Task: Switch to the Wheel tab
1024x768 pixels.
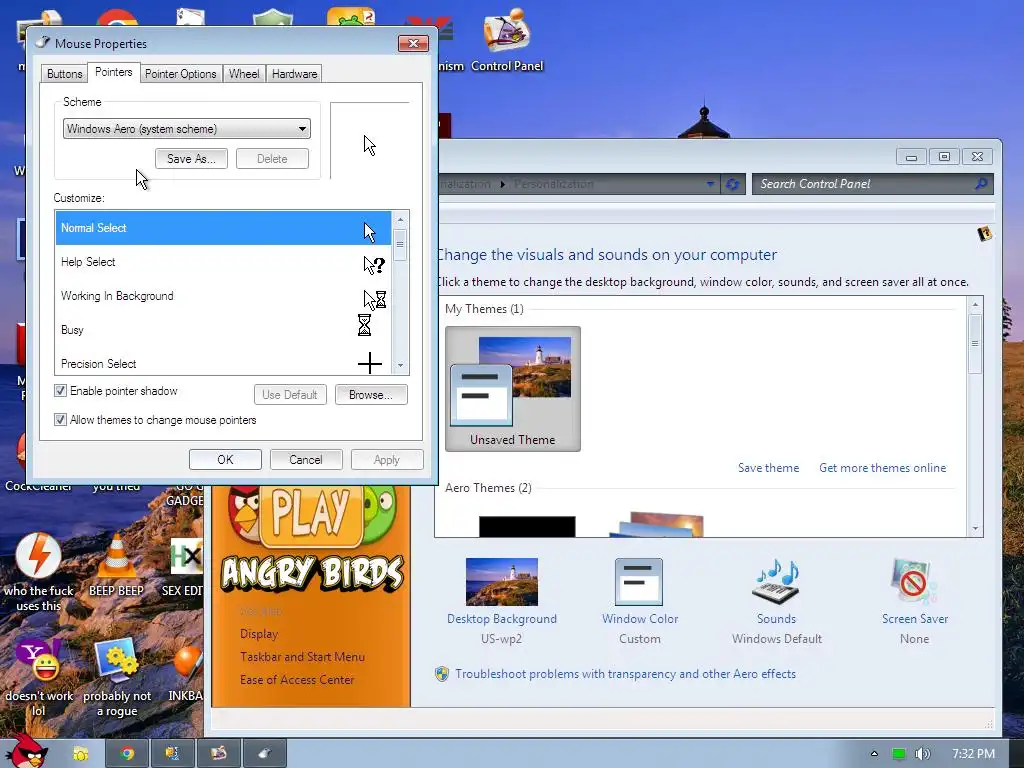Action: pos(244,74)
